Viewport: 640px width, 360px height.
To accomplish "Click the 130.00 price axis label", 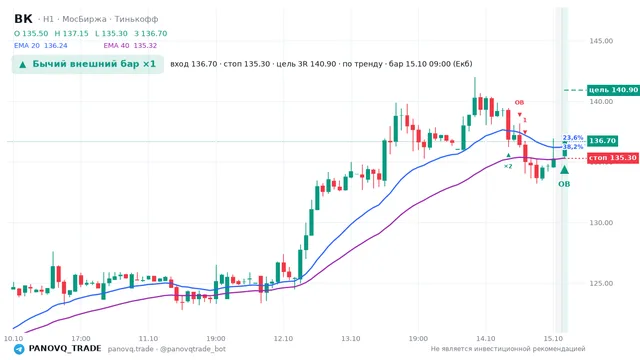I will (601, 223).
